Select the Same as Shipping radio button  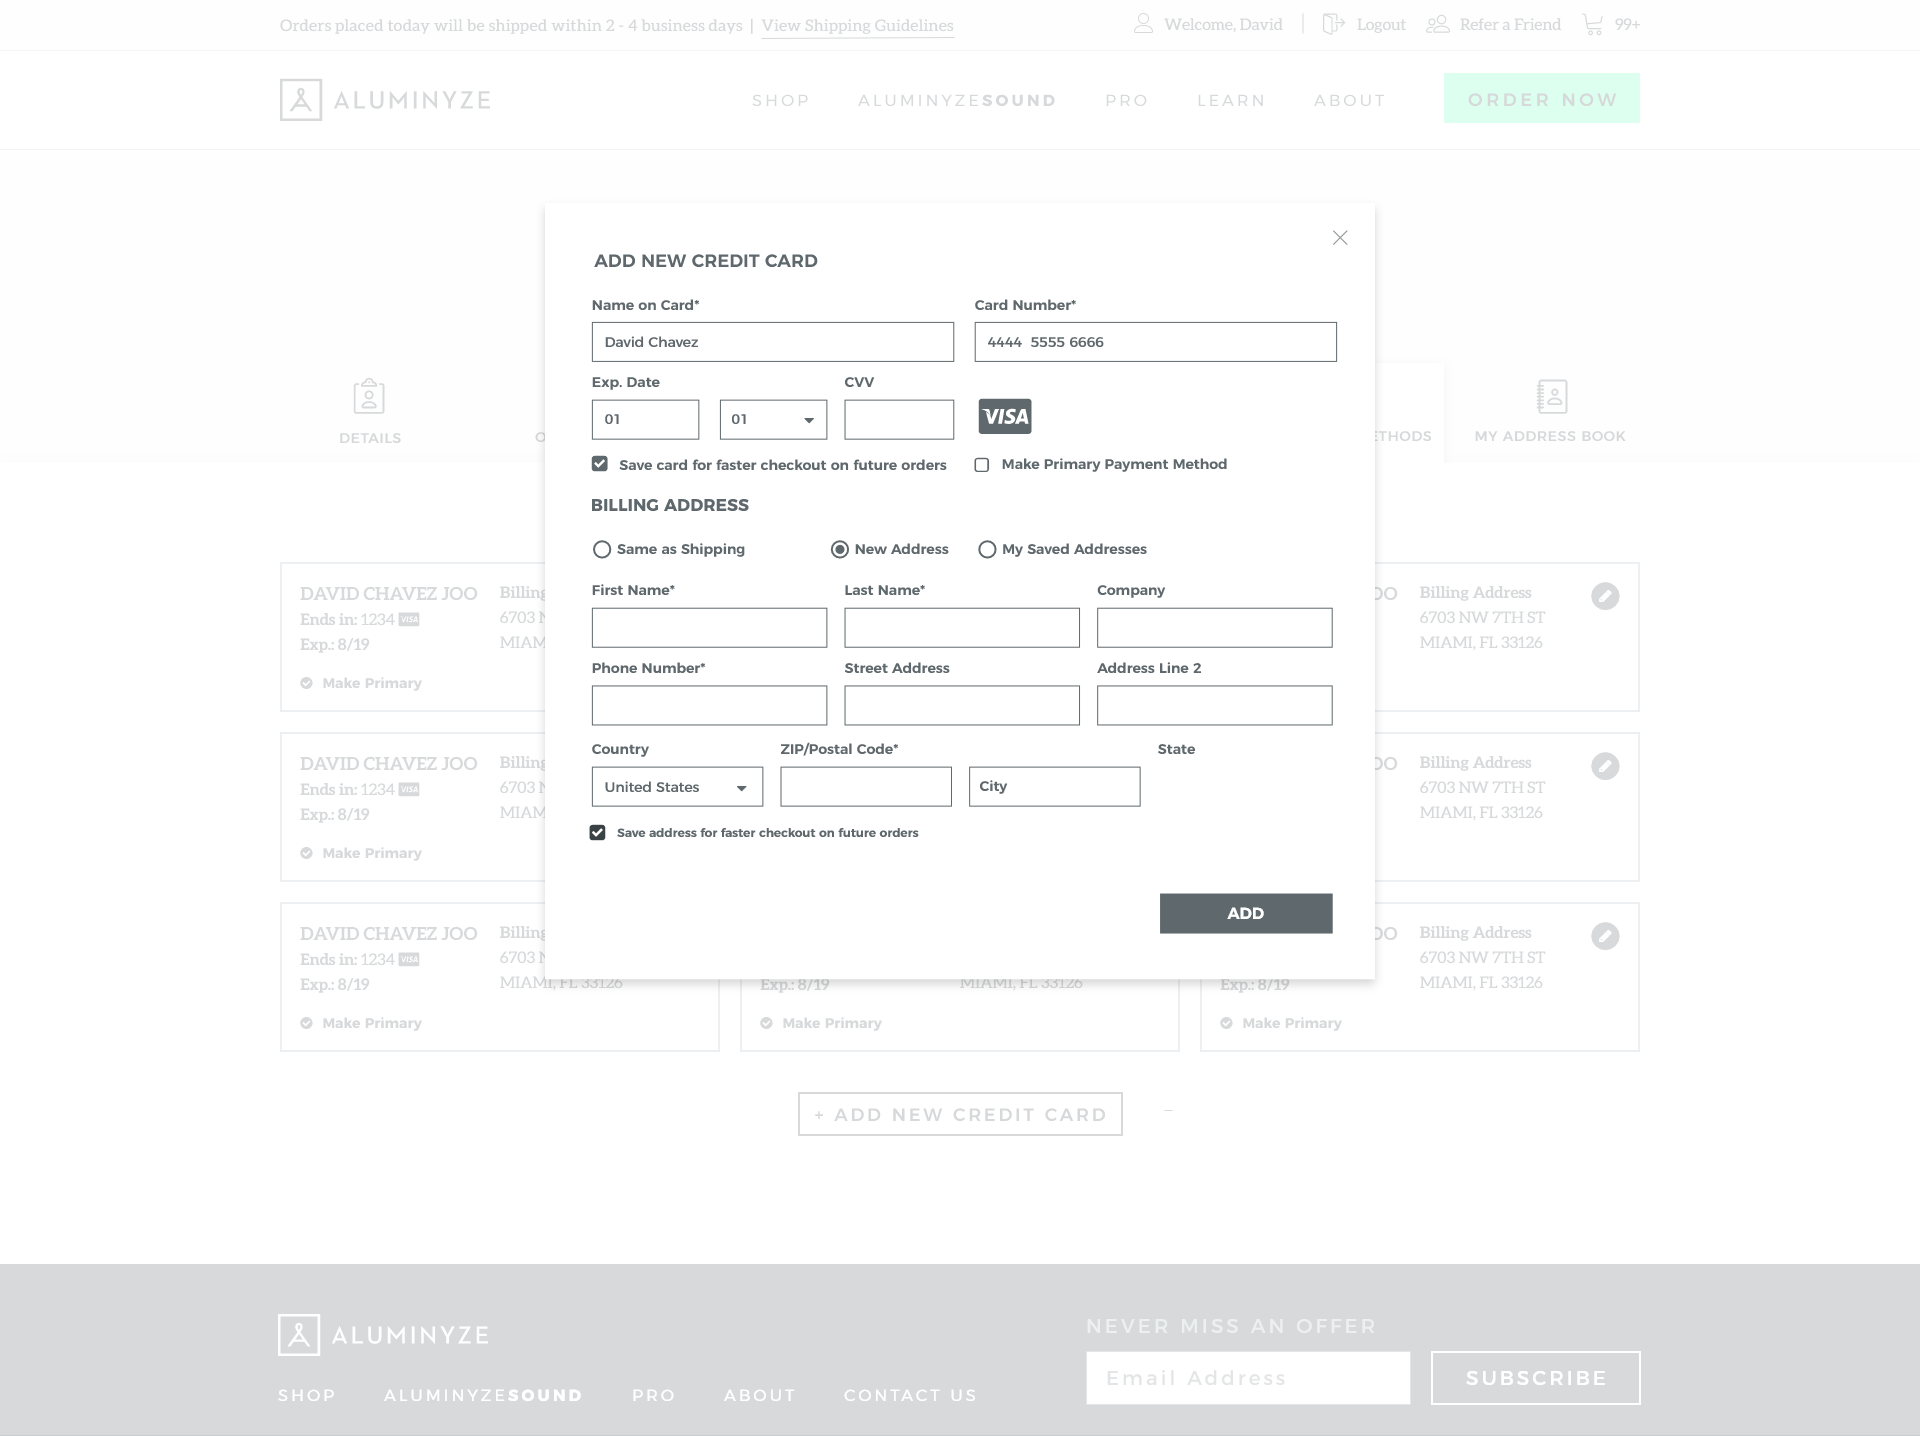click(602, 549)
